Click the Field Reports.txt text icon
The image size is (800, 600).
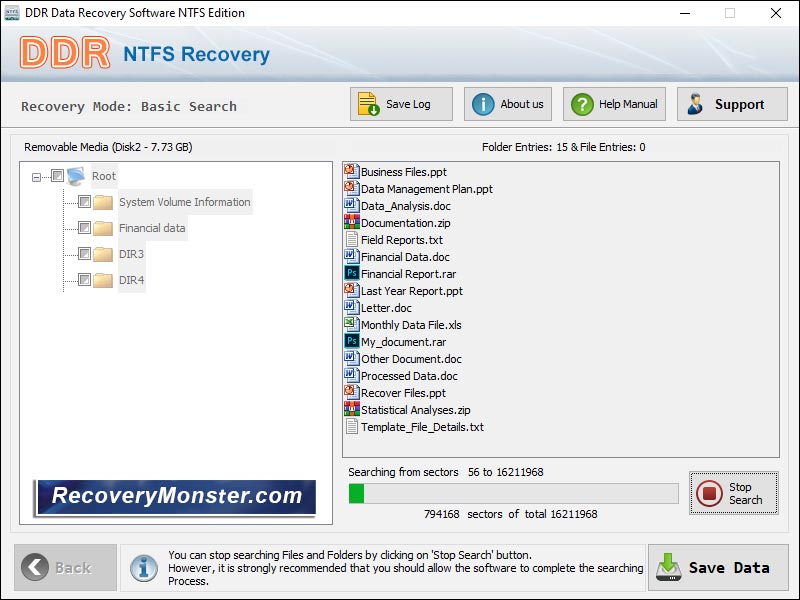pos(350,239)
